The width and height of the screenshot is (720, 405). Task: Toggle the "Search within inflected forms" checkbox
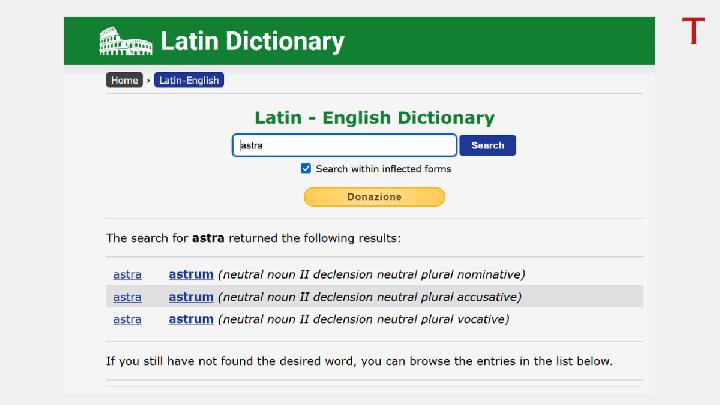point(306,169)
